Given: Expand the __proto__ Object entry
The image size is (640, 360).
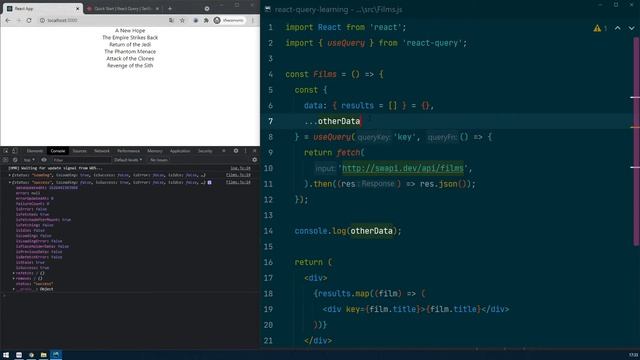Looking at the screenshot, I should [x=14, y=289].
